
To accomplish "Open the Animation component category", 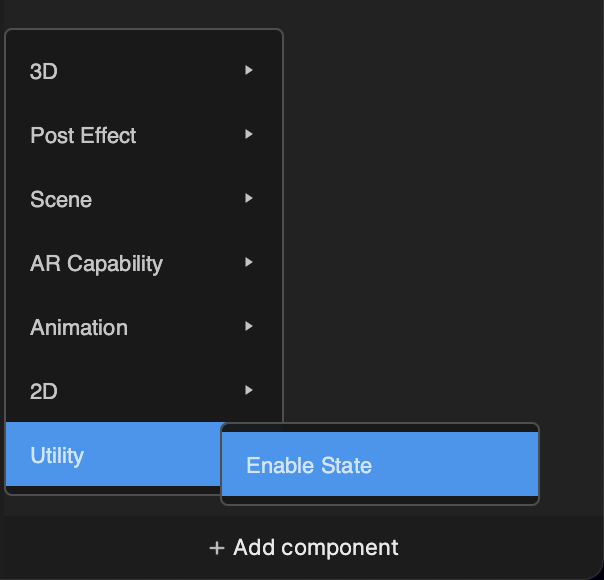I will point(144,327).
